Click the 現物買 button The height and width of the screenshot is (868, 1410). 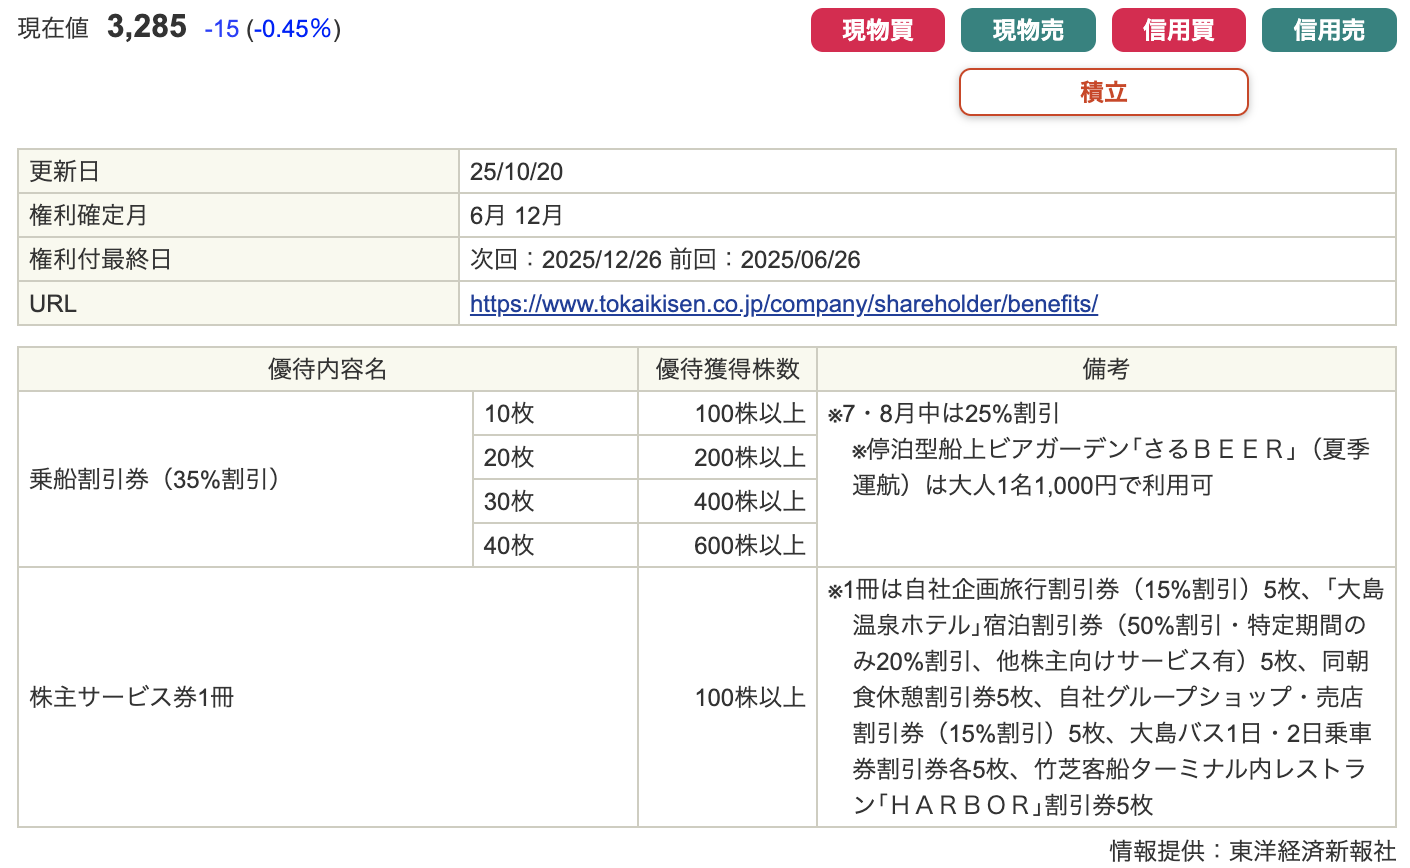tap(877, 30)
